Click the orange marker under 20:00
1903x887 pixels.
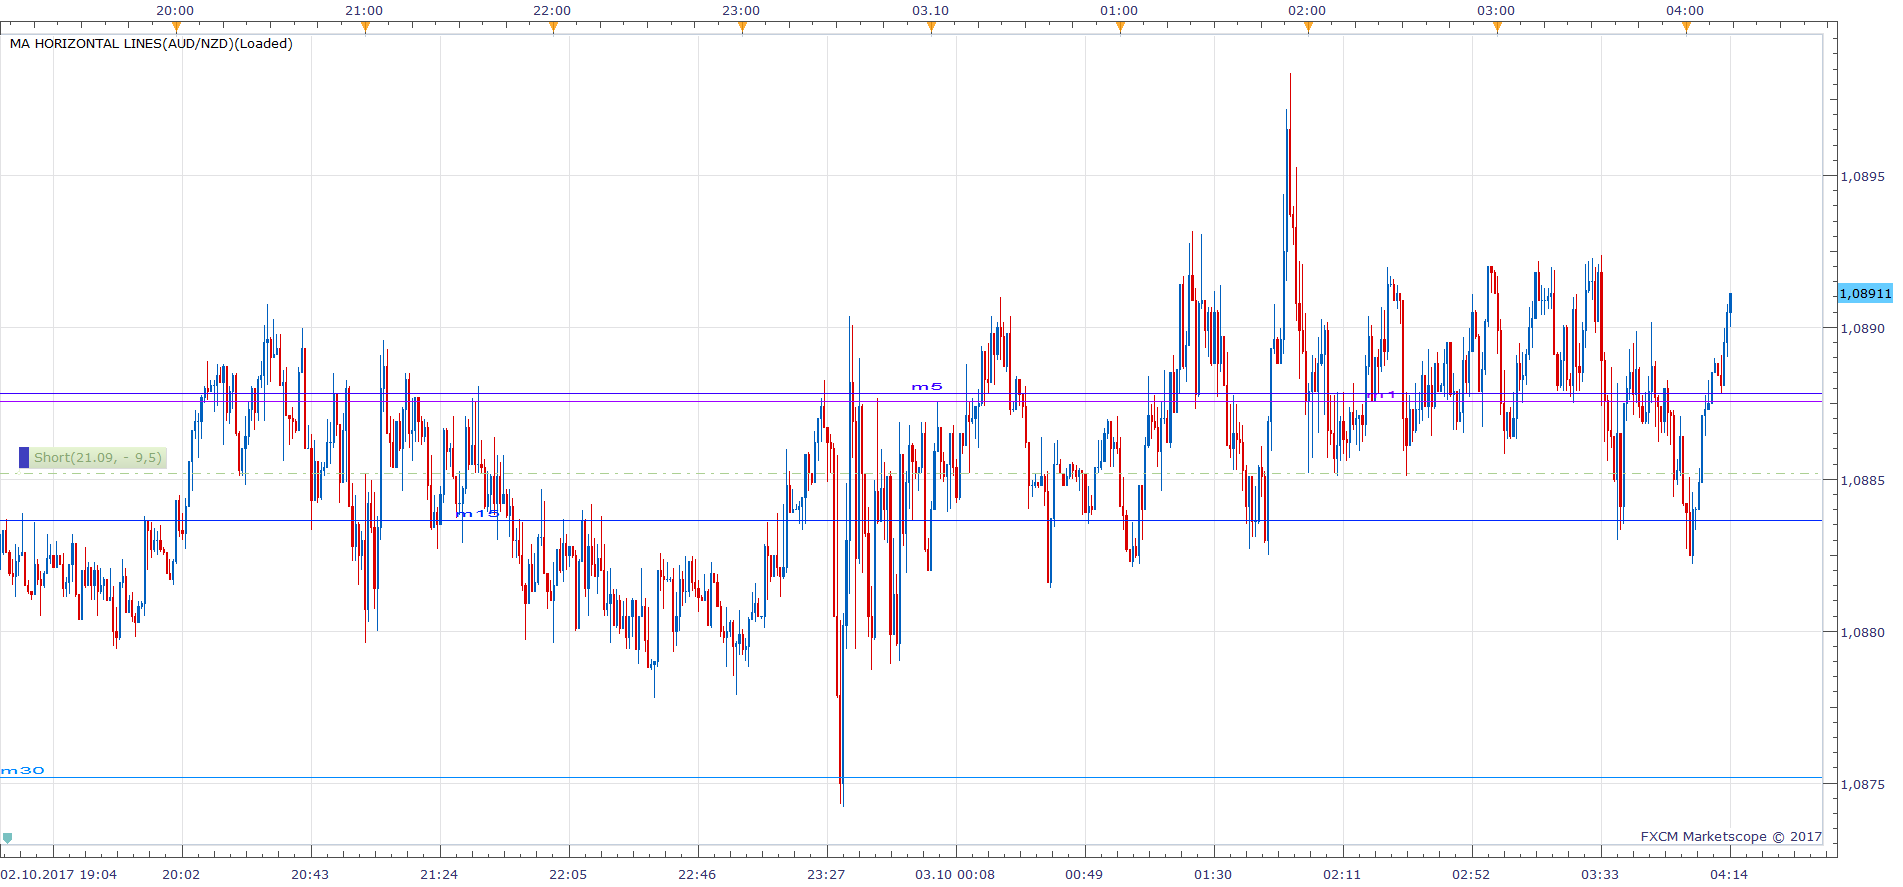point(177,27)
